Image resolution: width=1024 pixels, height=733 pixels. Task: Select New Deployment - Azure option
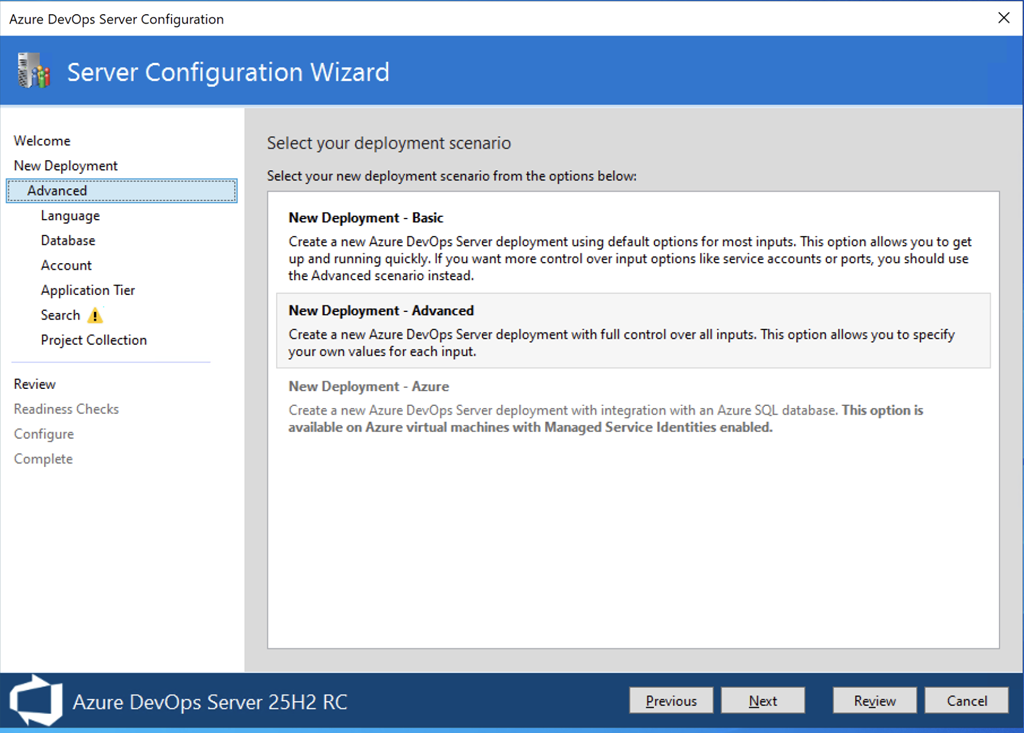(369, 387)
